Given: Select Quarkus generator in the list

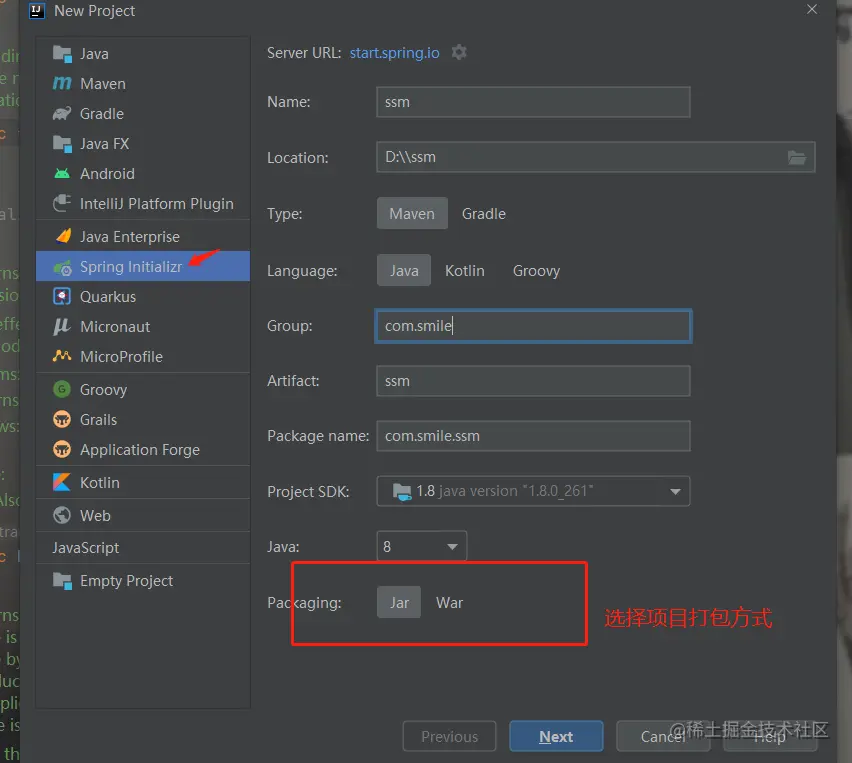Looking at the screenshot, I should [143, 297].
